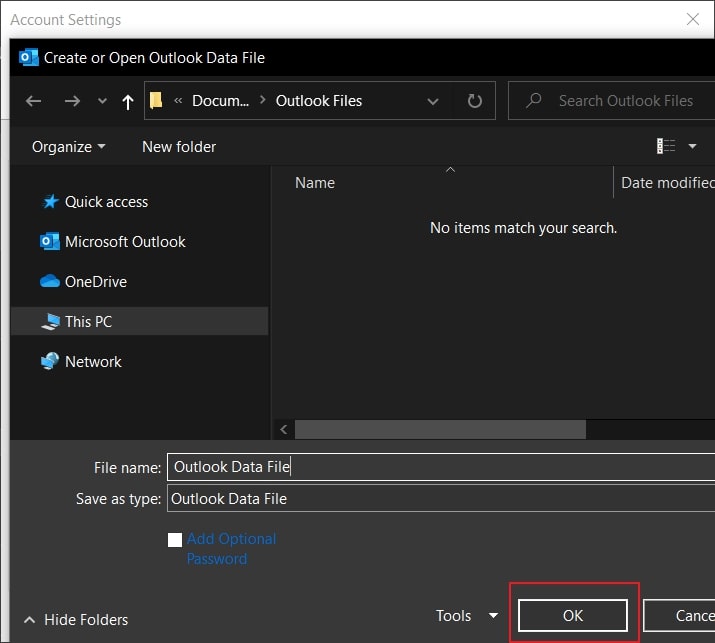Select Docum... in the address path
The width and height of the screenshot is (715, 643).
[220, 100]
